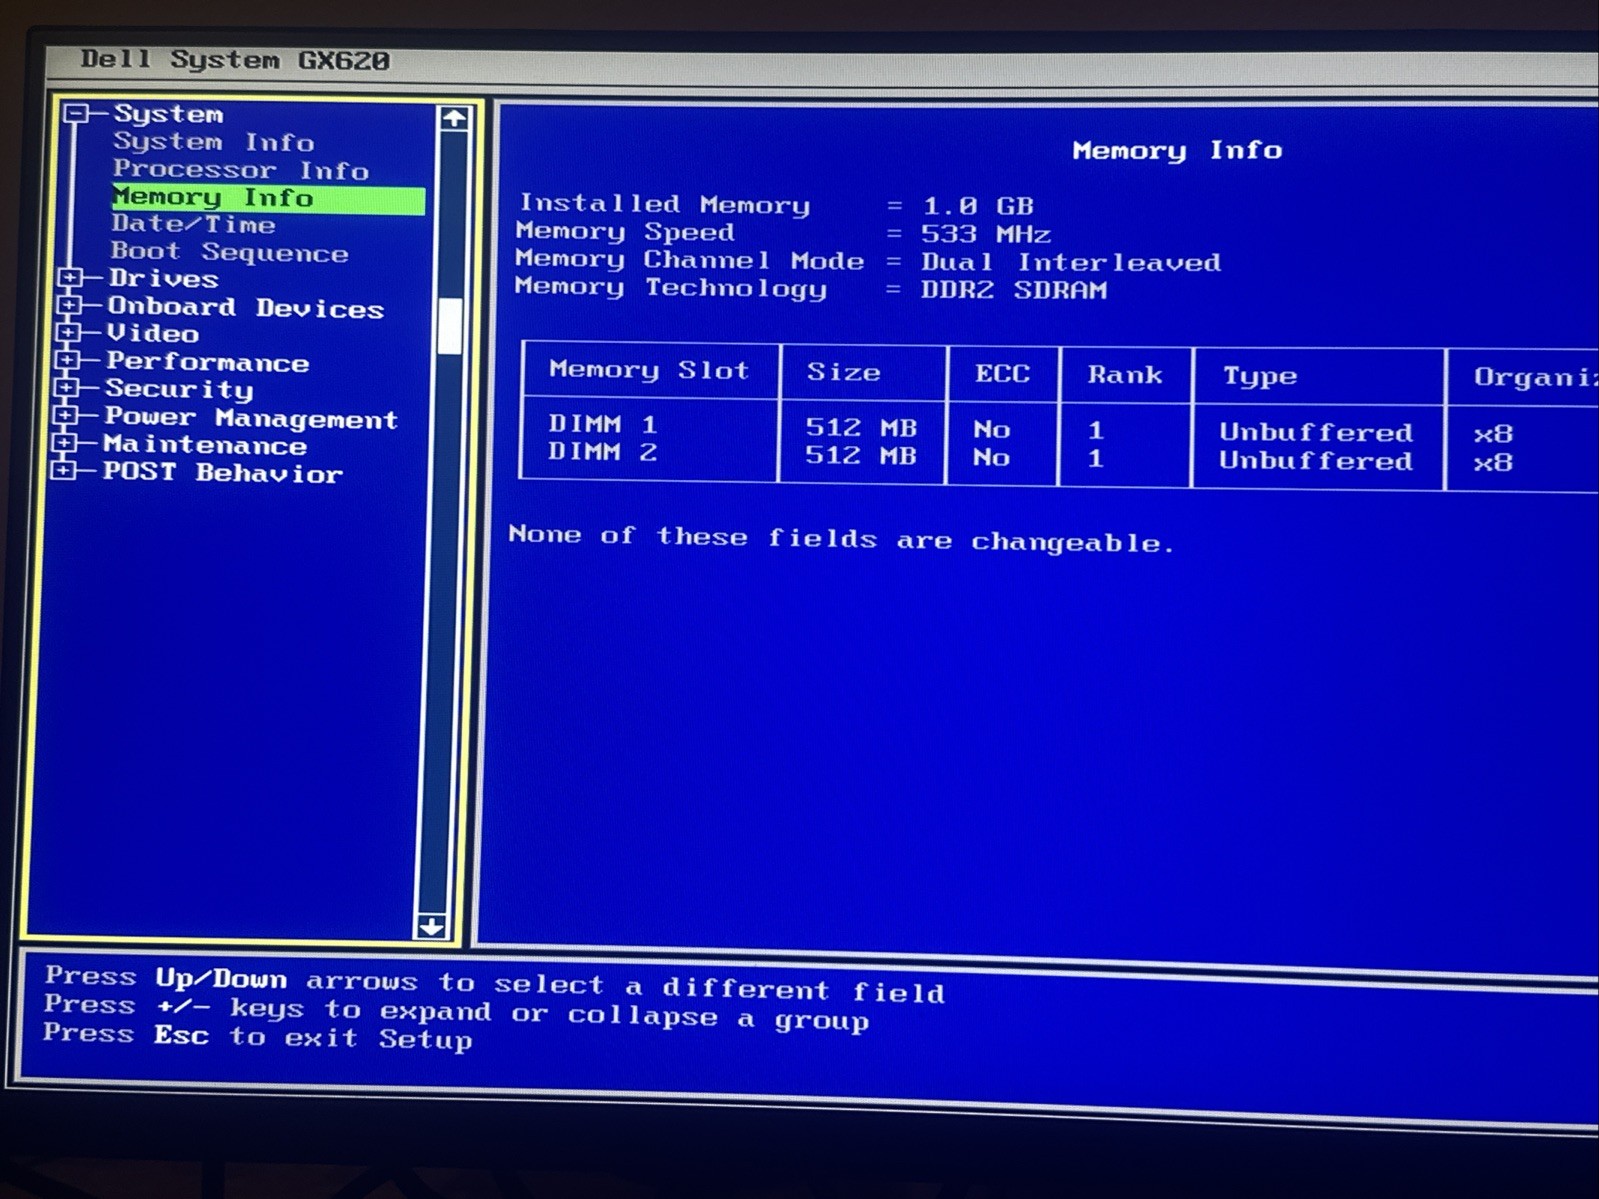This screenshot has width=1599, height=1199.
Task: Click the Dell System GX620 title
Action: (235, 60)
